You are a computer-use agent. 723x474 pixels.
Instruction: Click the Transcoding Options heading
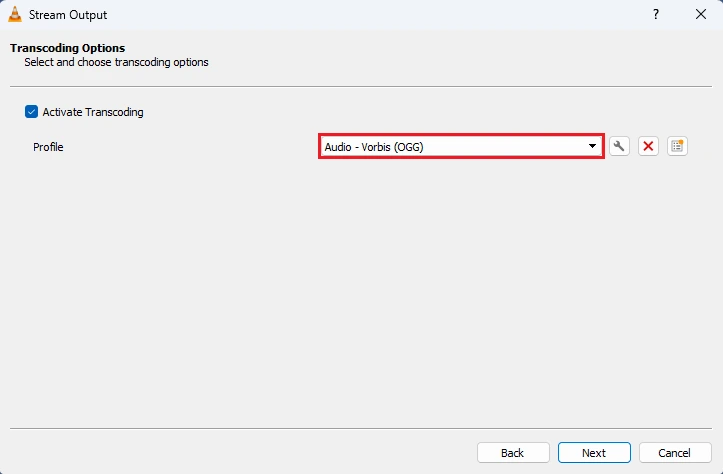pos(68,48)
